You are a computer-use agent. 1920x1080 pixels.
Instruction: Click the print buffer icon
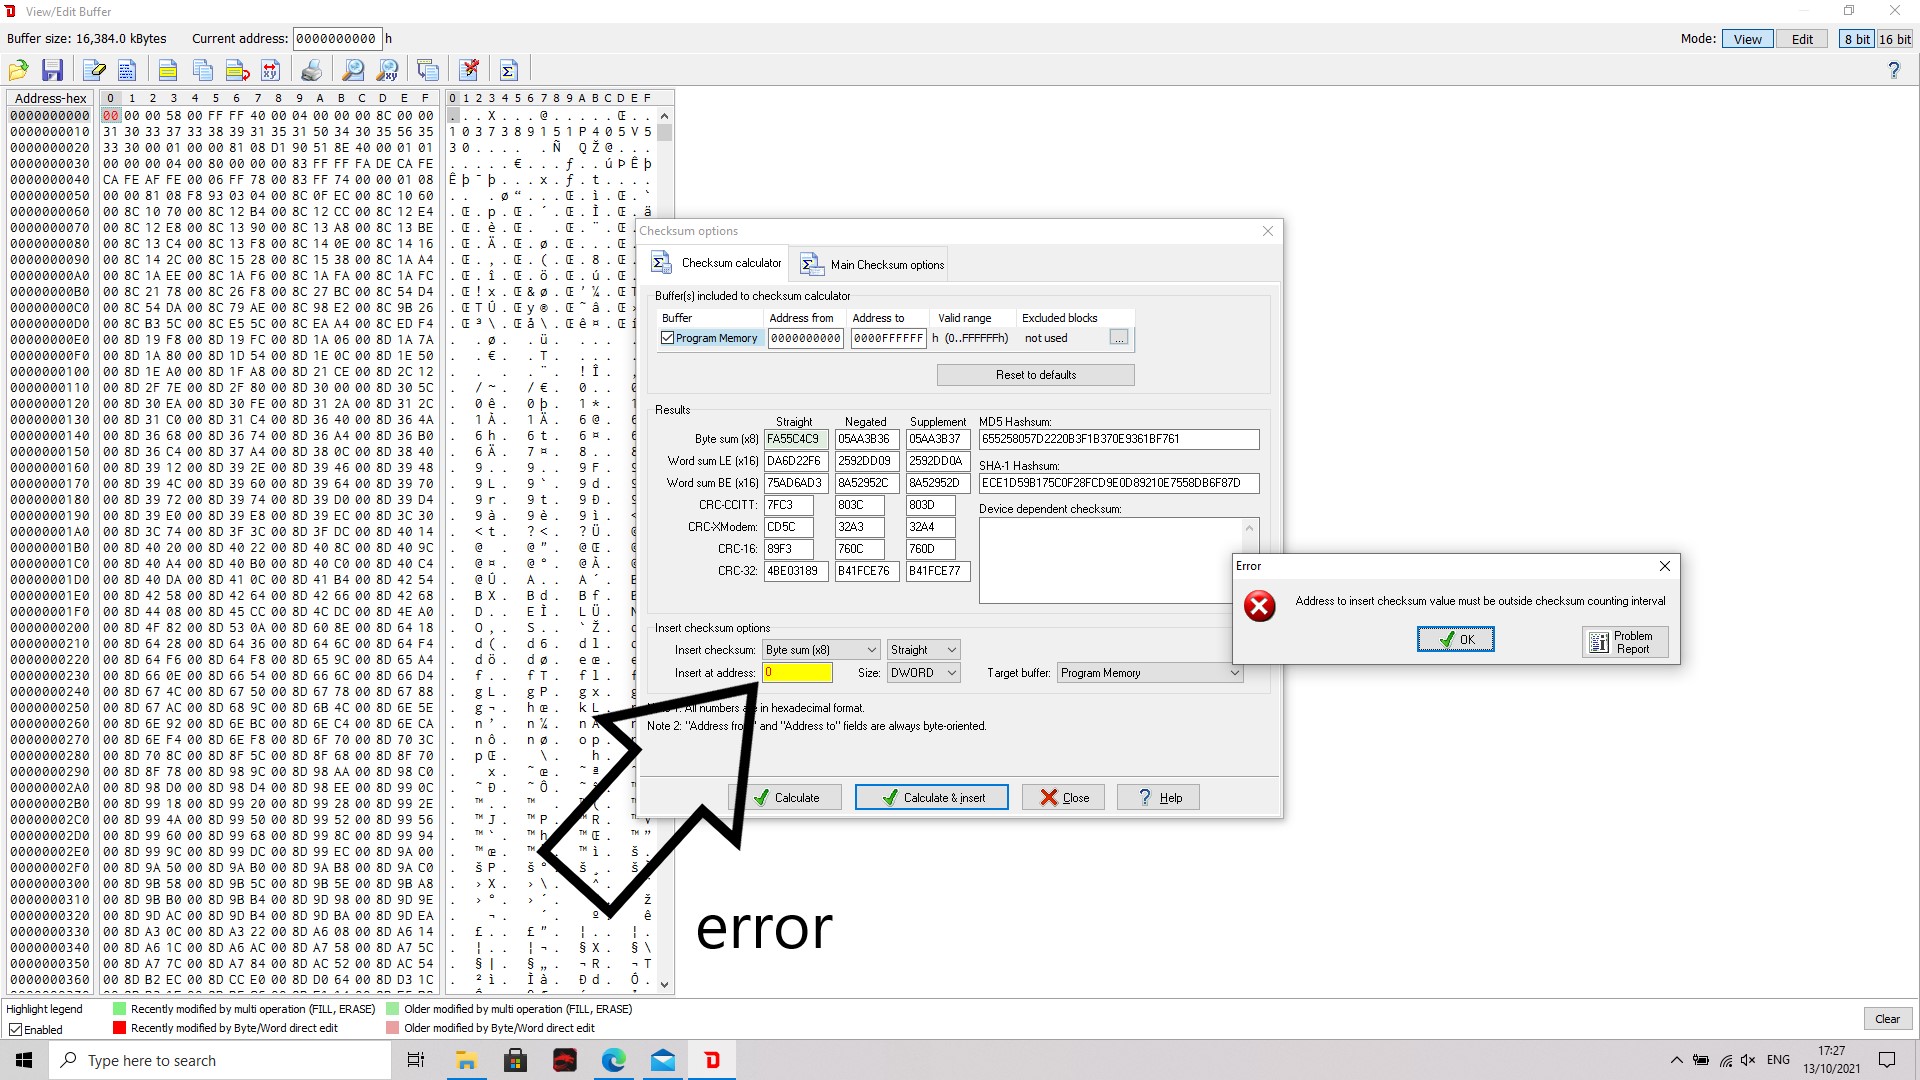(x=312, y=70)
